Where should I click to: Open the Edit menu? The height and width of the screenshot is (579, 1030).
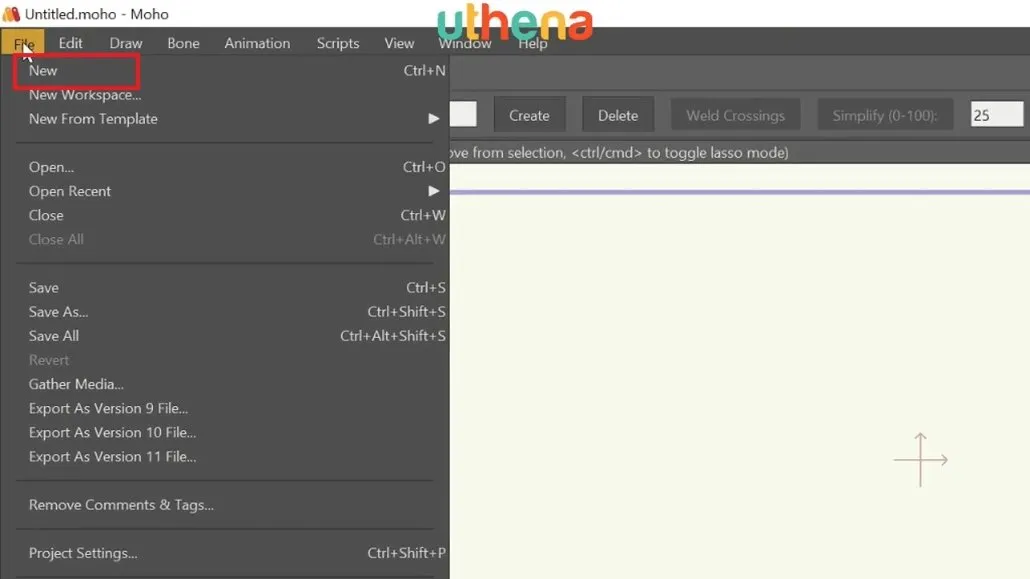coord(70,43)
